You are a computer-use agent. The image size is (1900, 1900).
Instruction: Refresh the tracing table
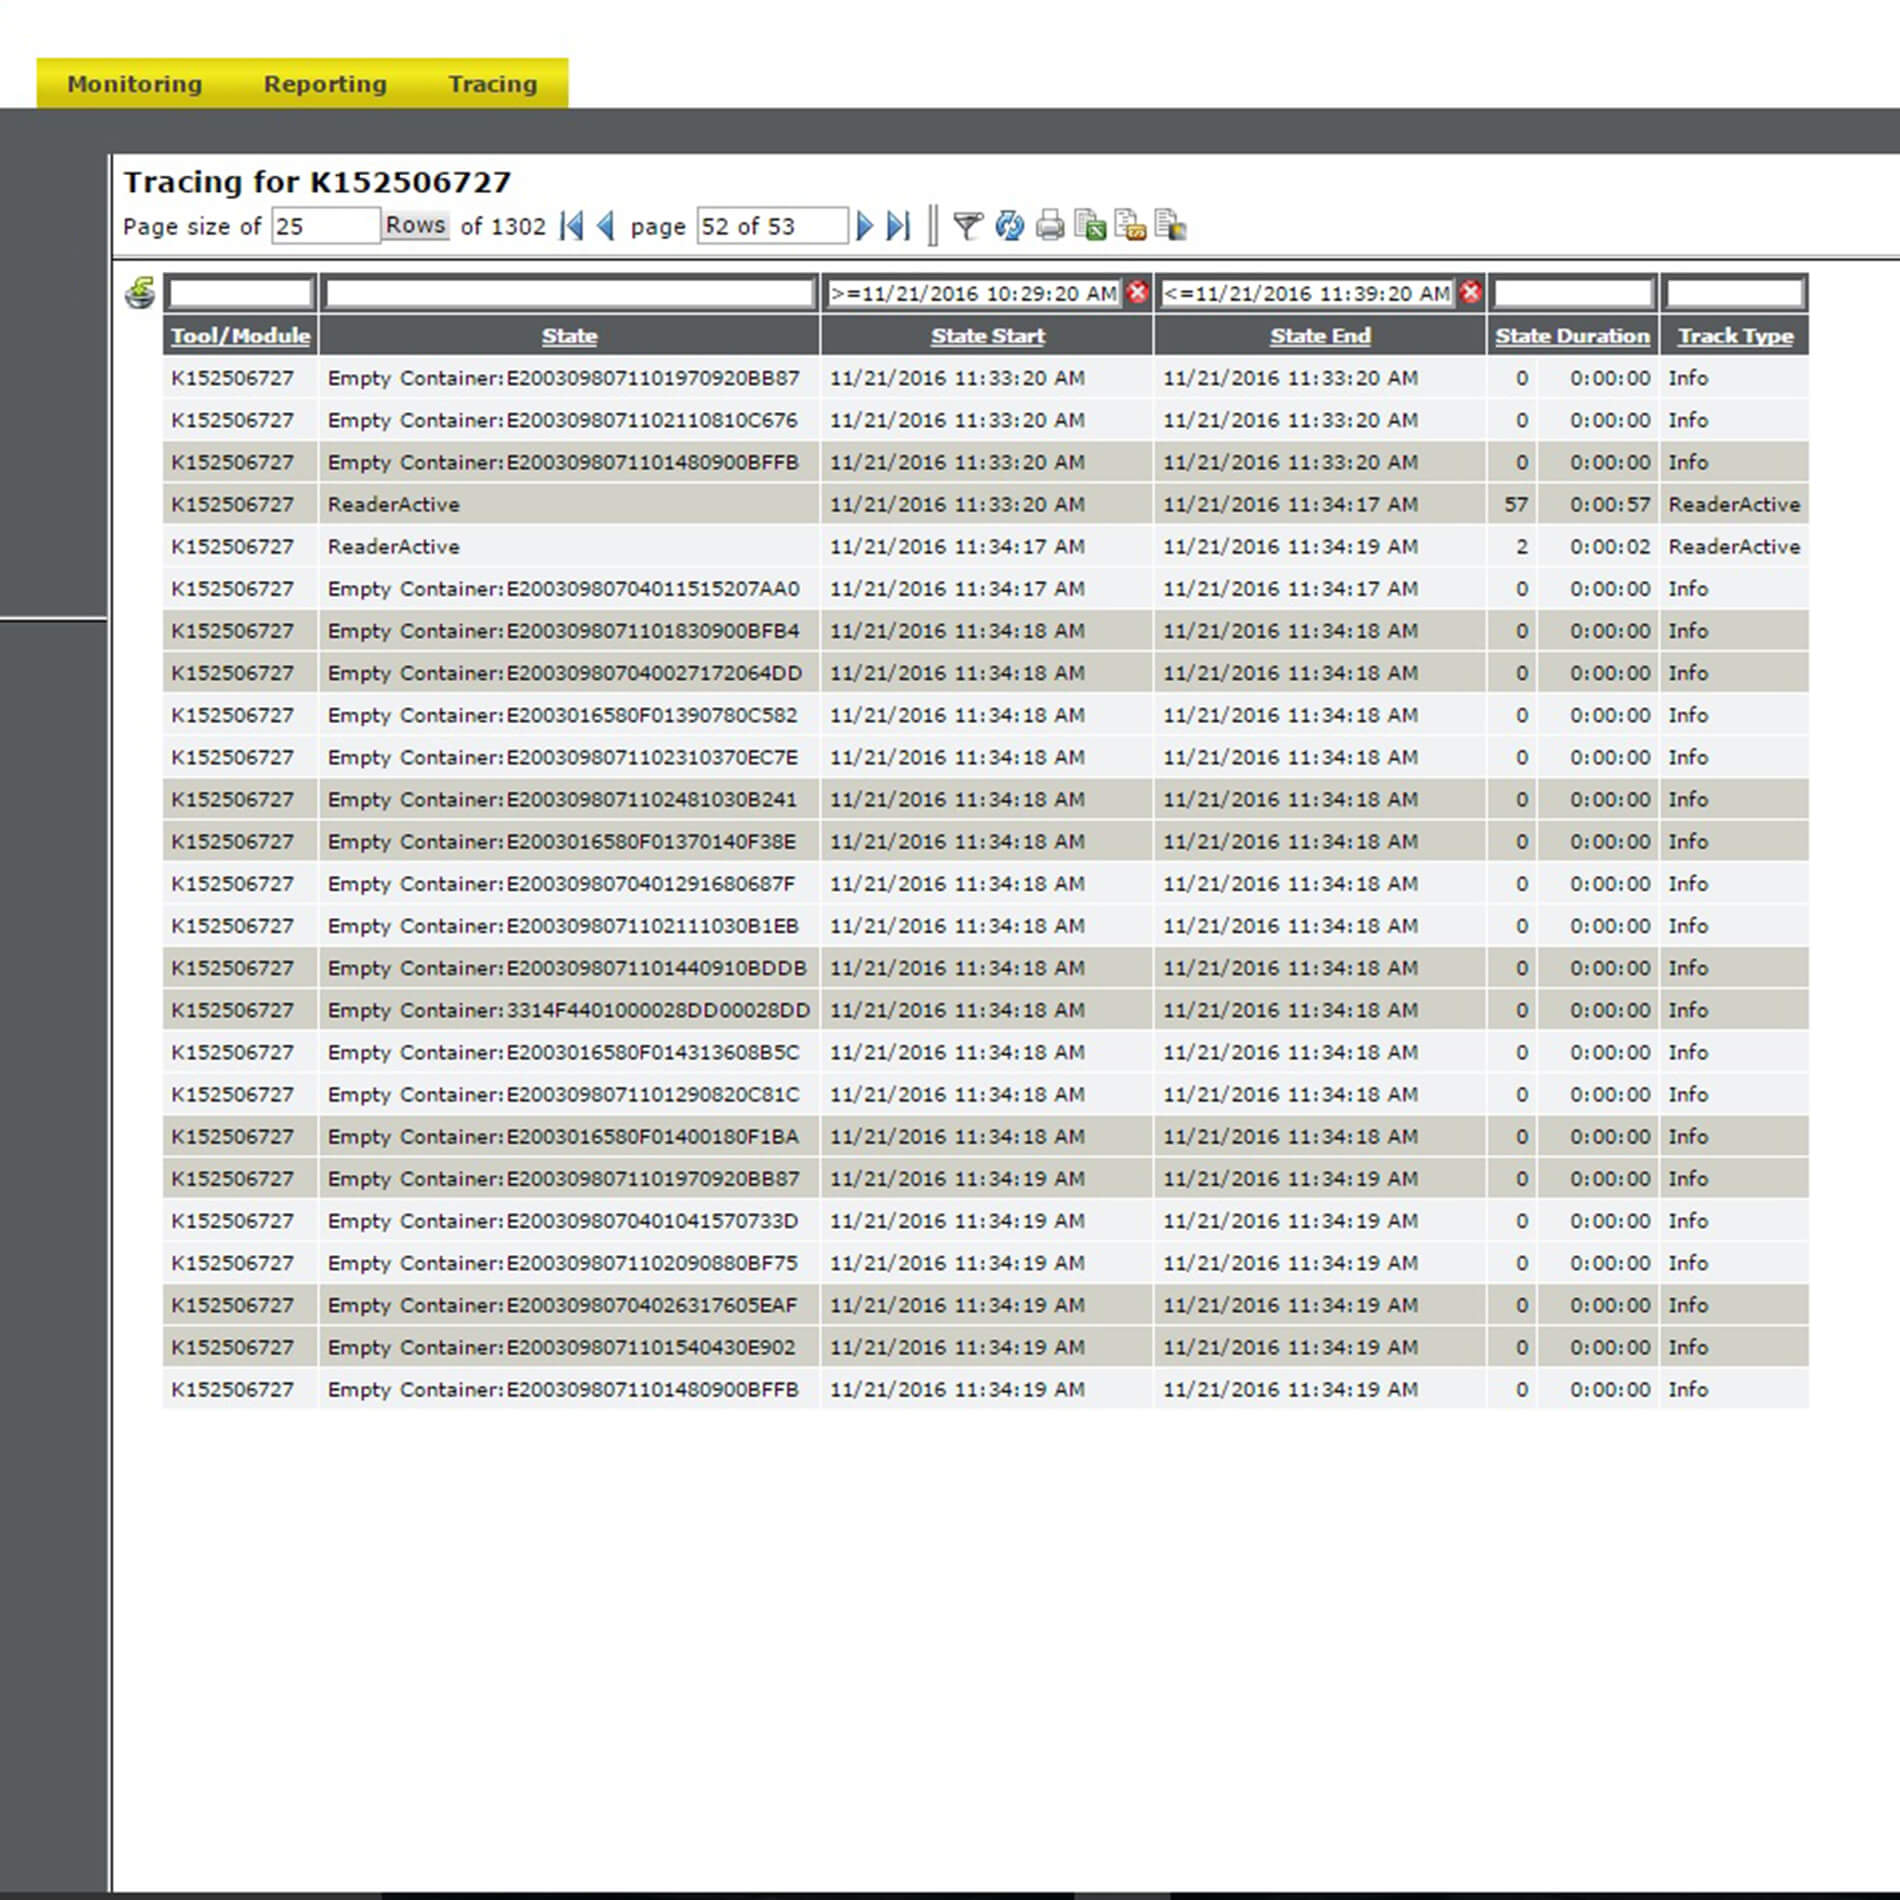(1009, 226)
